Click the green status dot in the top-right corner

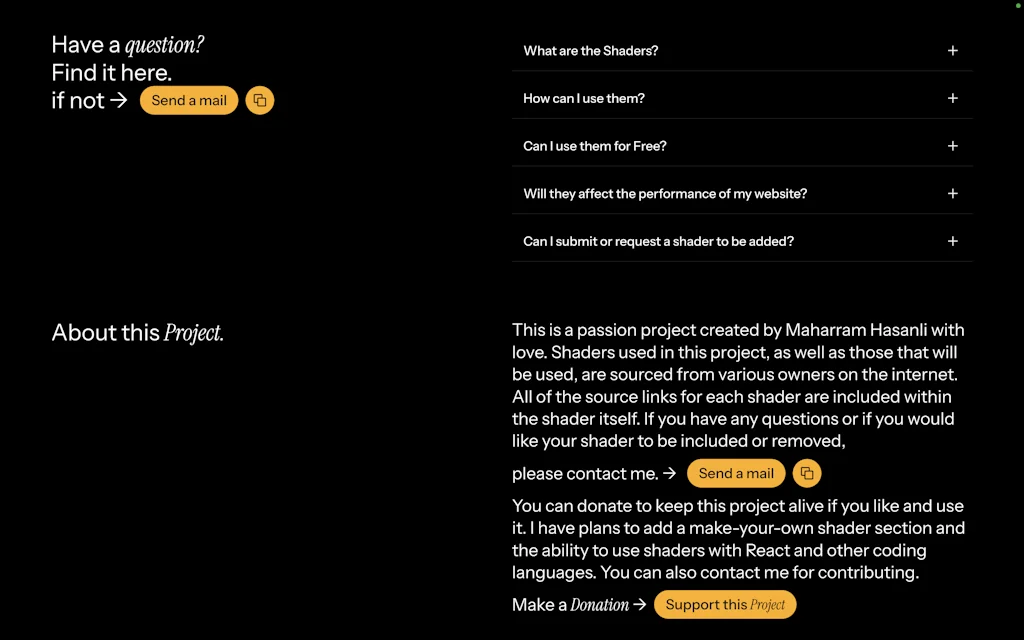click(x=1017, y=7)
